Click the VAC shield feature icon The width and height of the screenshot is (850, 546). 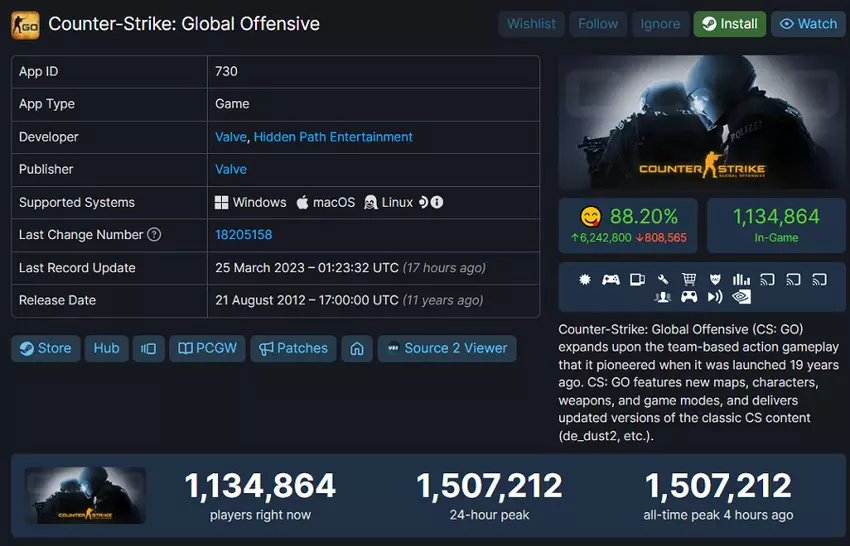(x=715, y=280)
